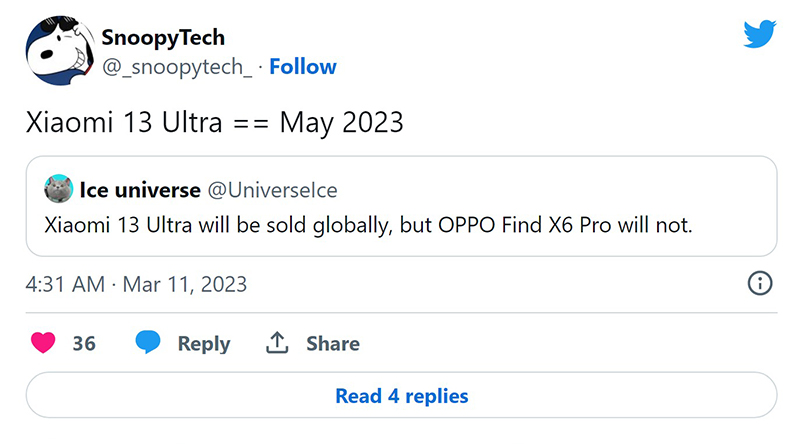
Task: Click the 36 likes count
Action: click(x=84, y=343)
